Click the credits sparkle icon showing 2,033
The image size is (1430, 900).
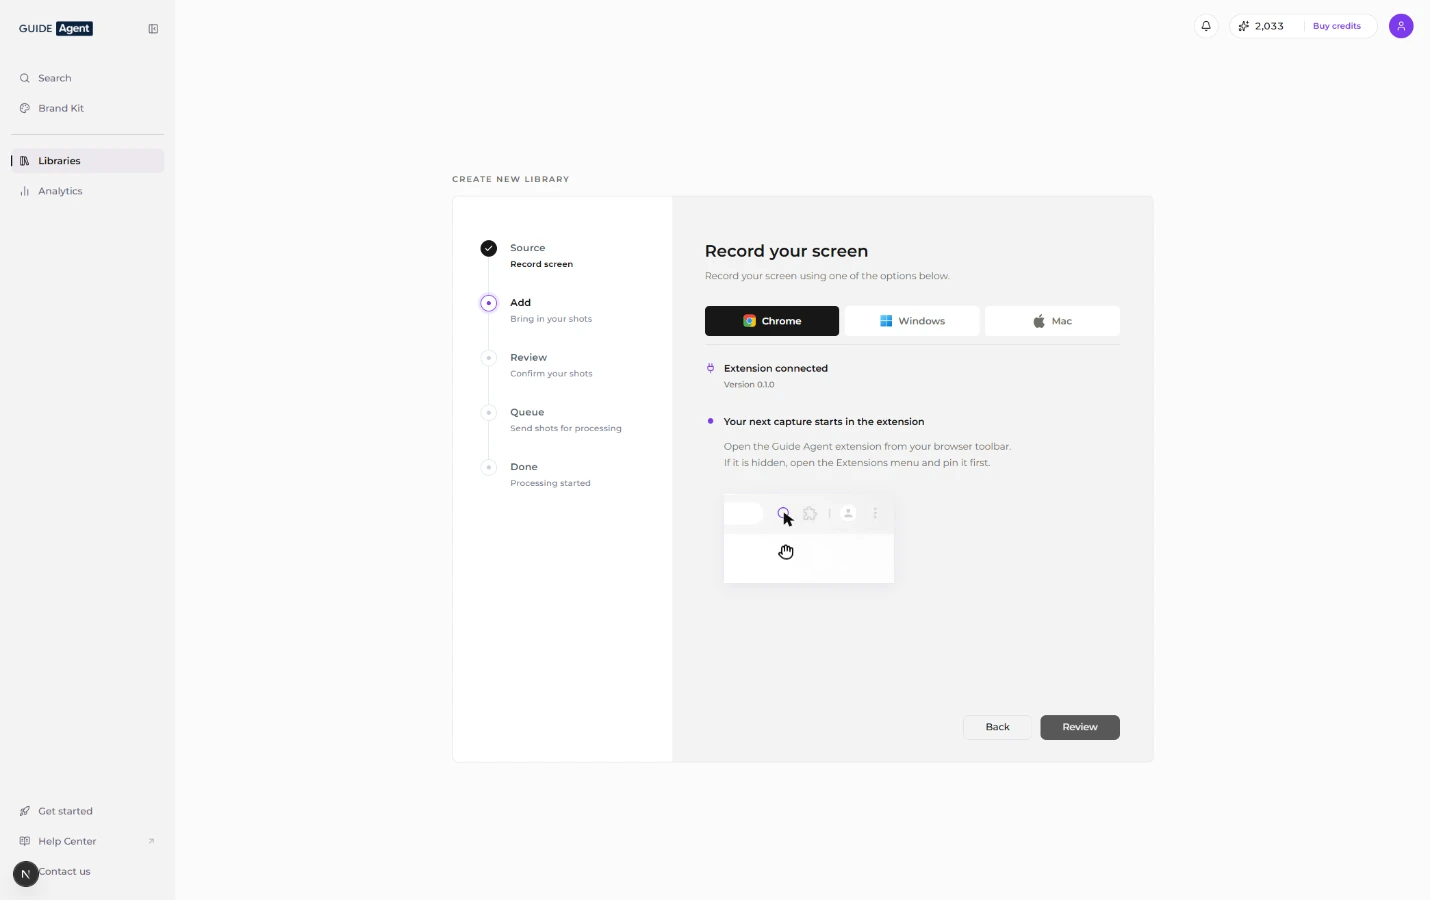point(1244,26)
